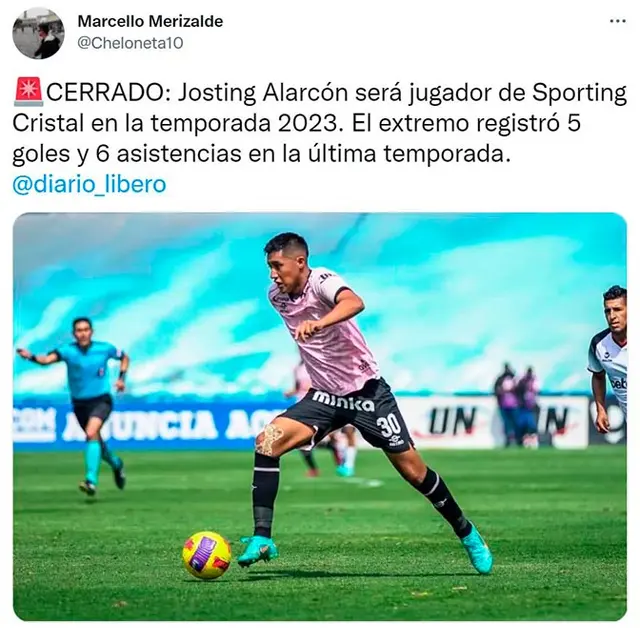
Task: Open the attached match photo
Action: coord(320,417)
